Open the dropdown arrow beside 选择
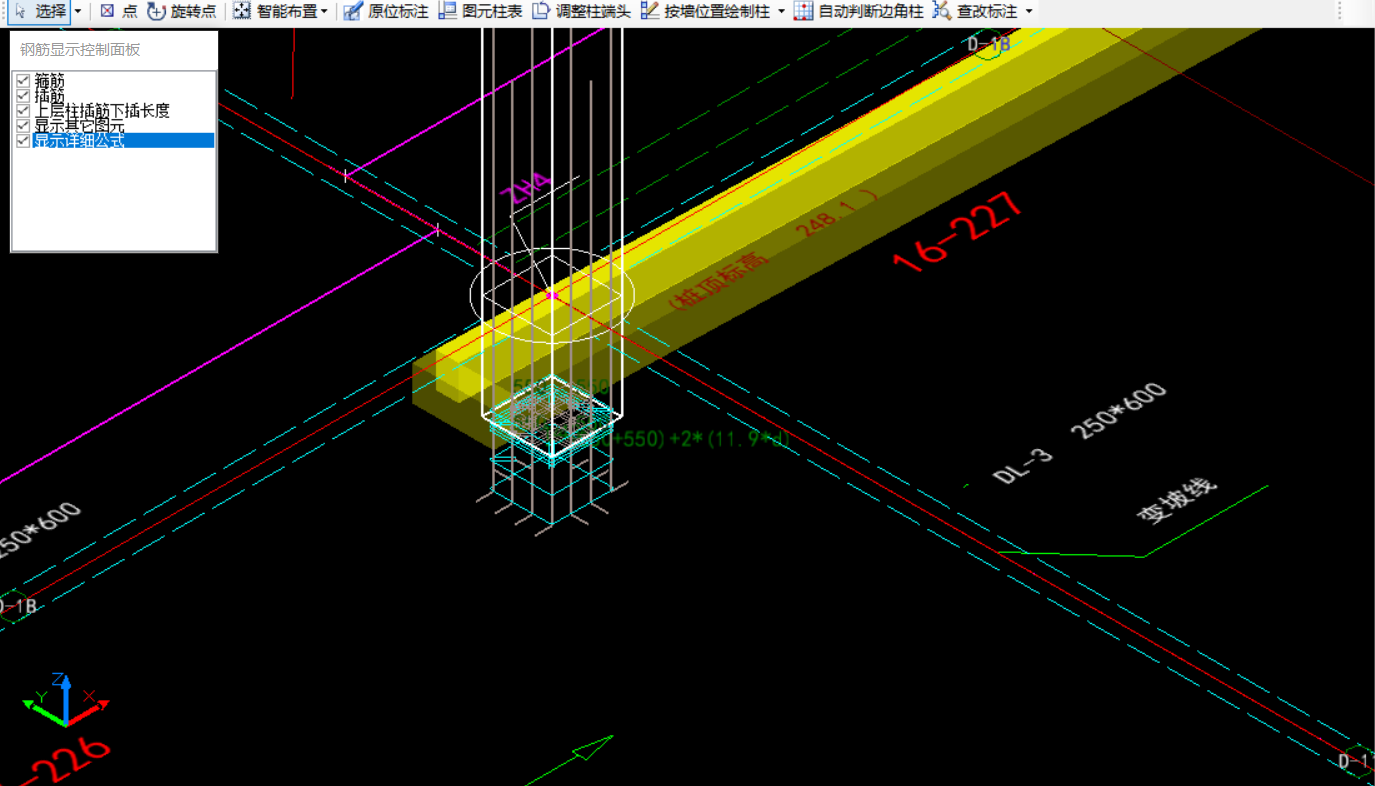This screenshot has height=786, width=1375. tap(78, 11)
